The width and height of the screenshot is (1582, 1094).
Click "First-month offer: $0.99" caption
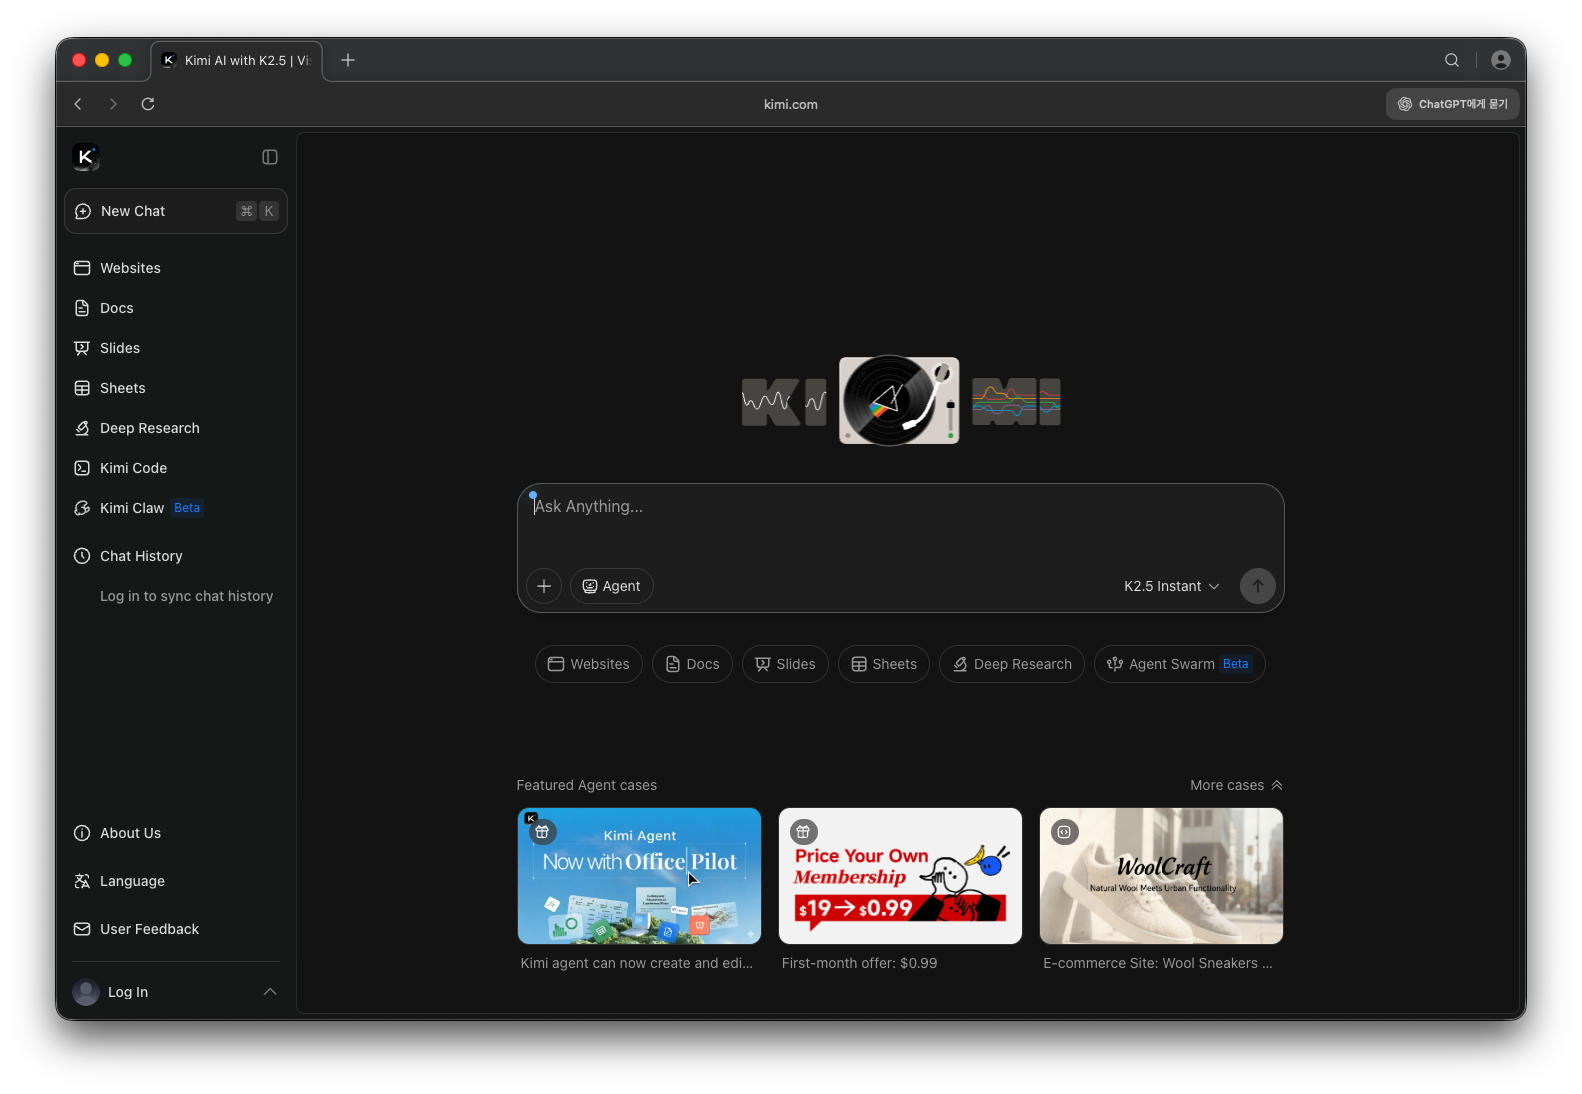(x=860, y=963)
